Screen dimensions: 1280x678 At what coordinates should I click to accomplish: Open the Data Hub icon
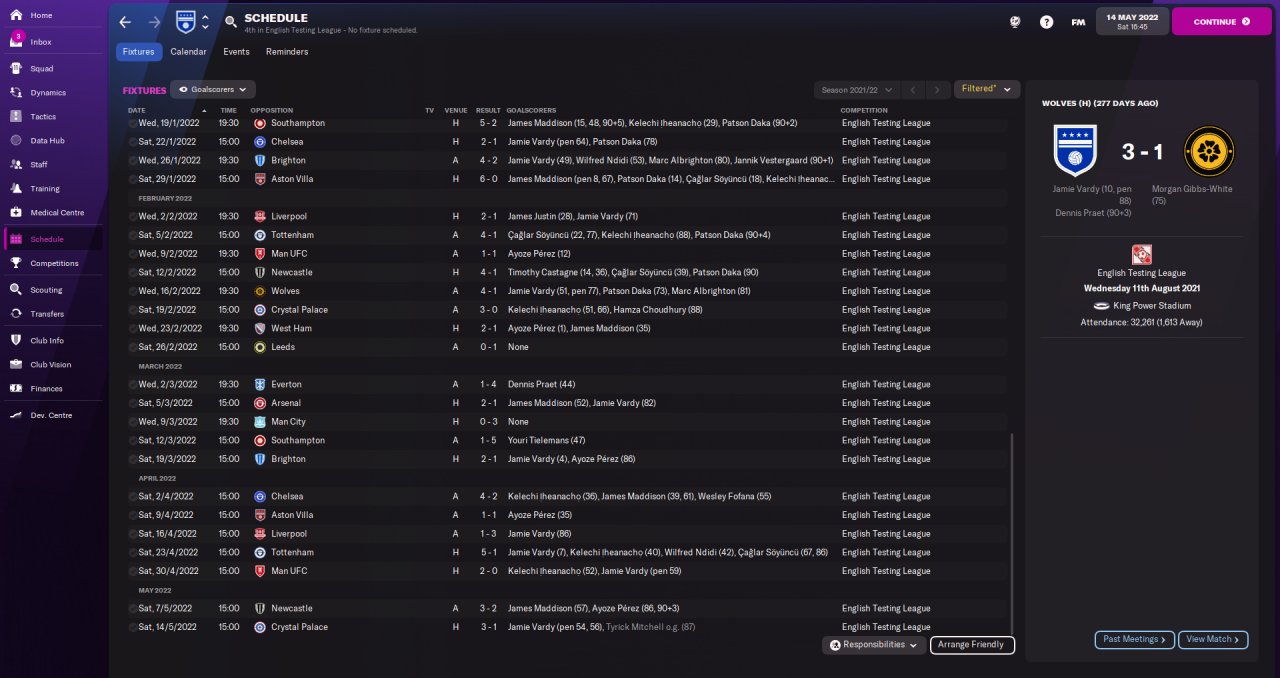pyautogui.click(x=17, y=141)
